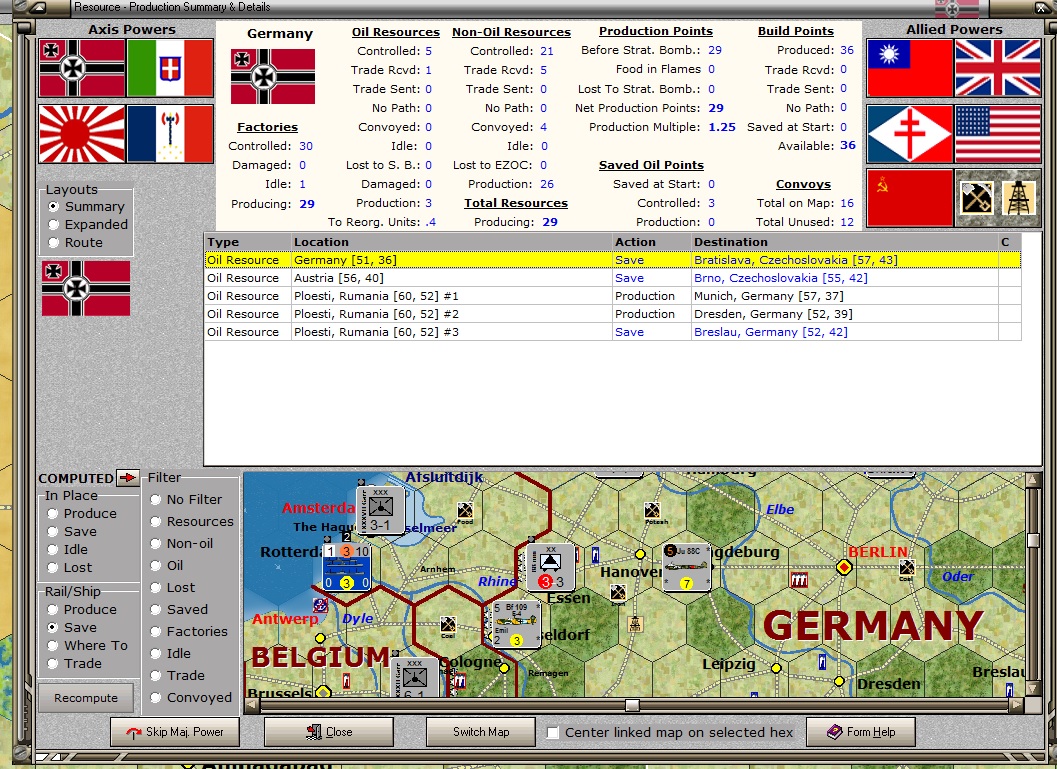Select the Italy flag in Axis Powers
This screenshot has width=1057, height=769.
coord(170,68)
